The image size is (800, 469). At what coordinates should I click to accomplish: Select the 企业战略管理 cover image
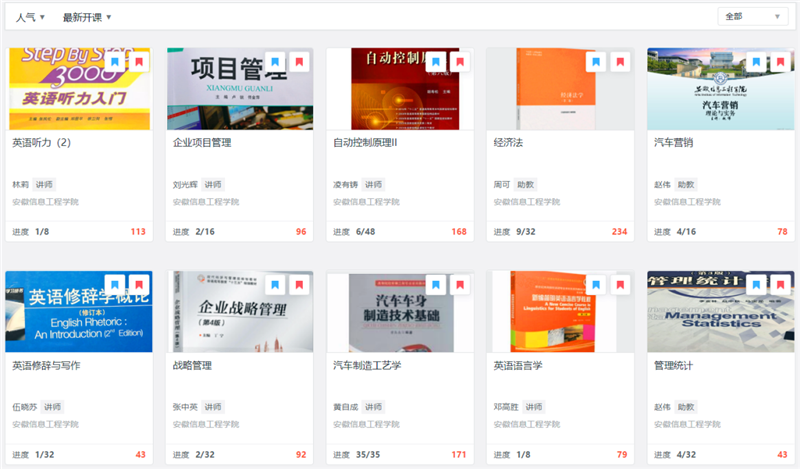(240, 311)
